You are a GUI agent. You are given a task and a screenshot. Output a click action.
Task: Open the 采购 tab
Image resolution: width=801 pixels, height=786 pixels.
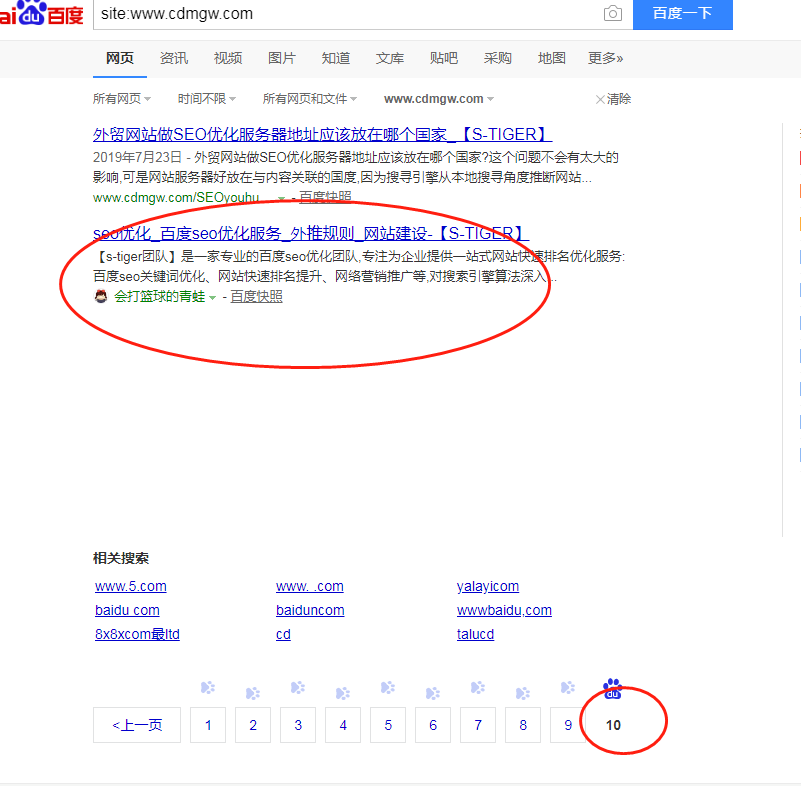coord(498,58)
